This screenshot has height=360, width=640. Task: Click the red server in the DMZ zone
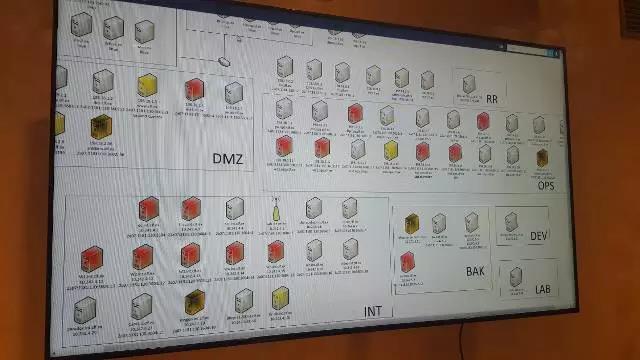coord(194,90)
